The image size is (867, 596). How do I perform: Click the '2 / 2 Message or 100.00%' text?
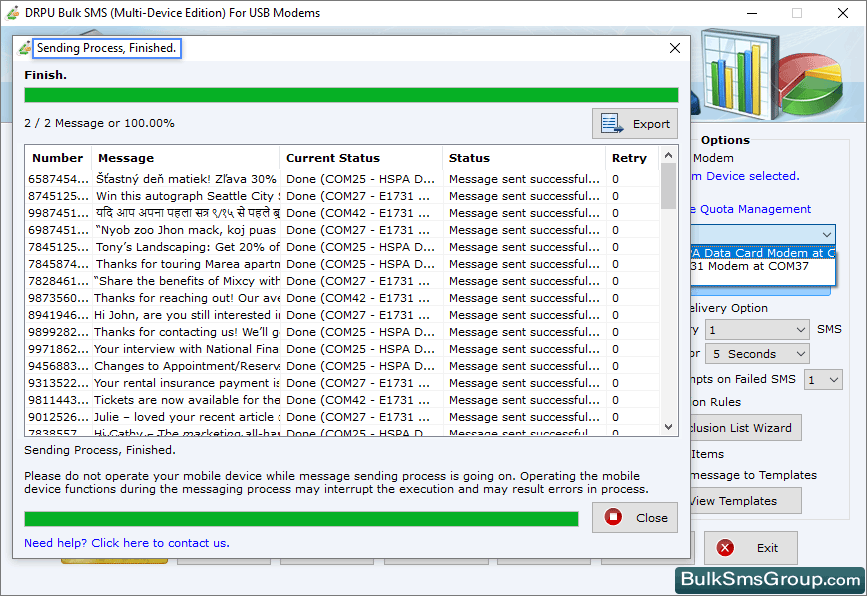click(100, 123)
